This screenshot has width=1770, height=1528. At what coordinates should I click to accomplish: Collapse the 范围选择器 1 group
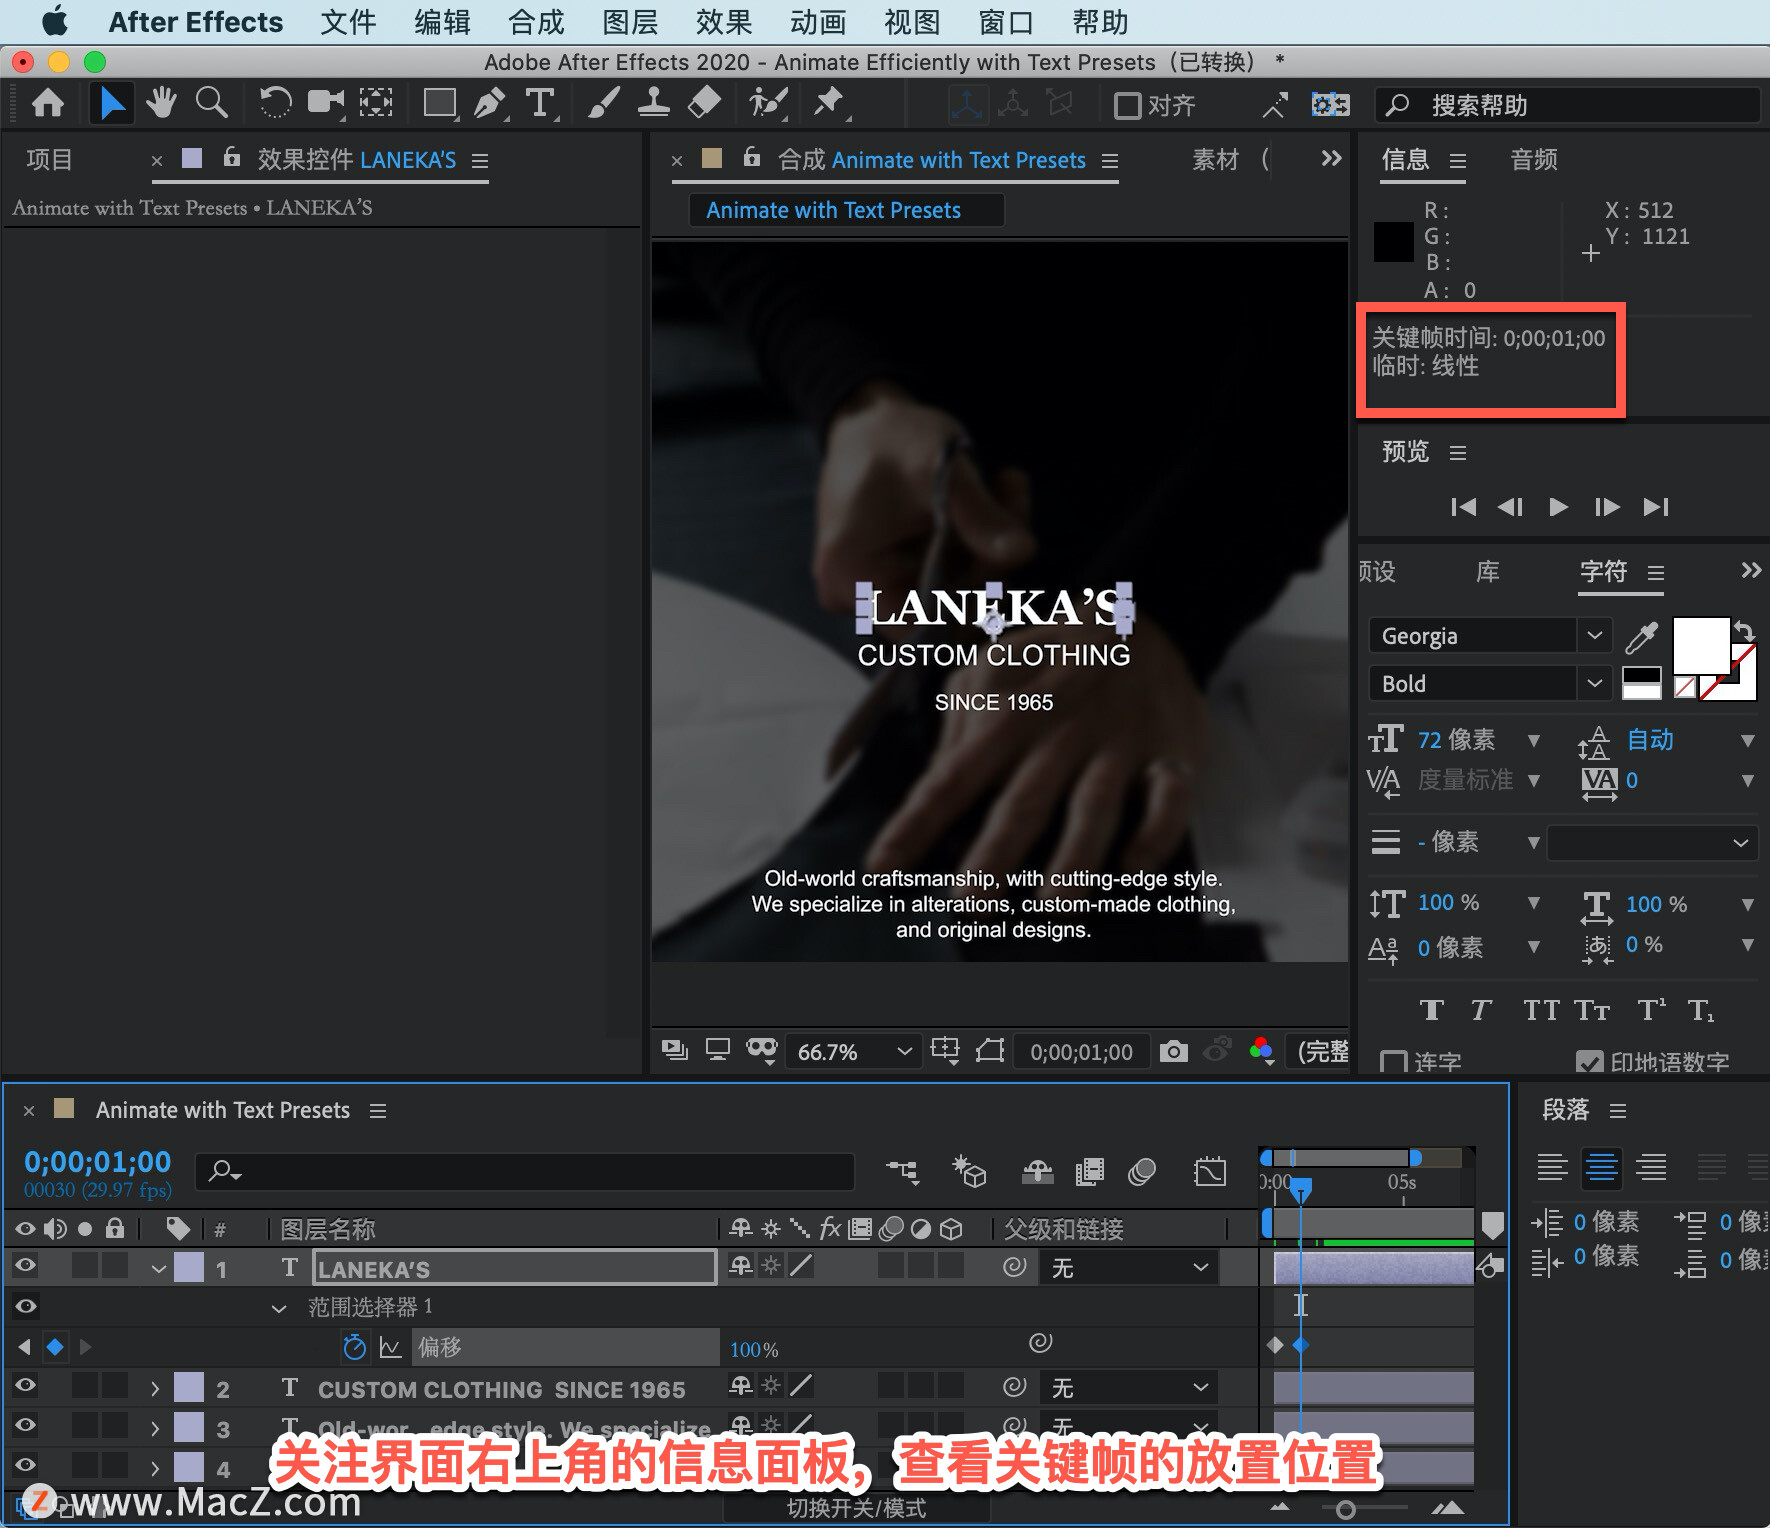pyautogui.click(x=279, y=1308)
